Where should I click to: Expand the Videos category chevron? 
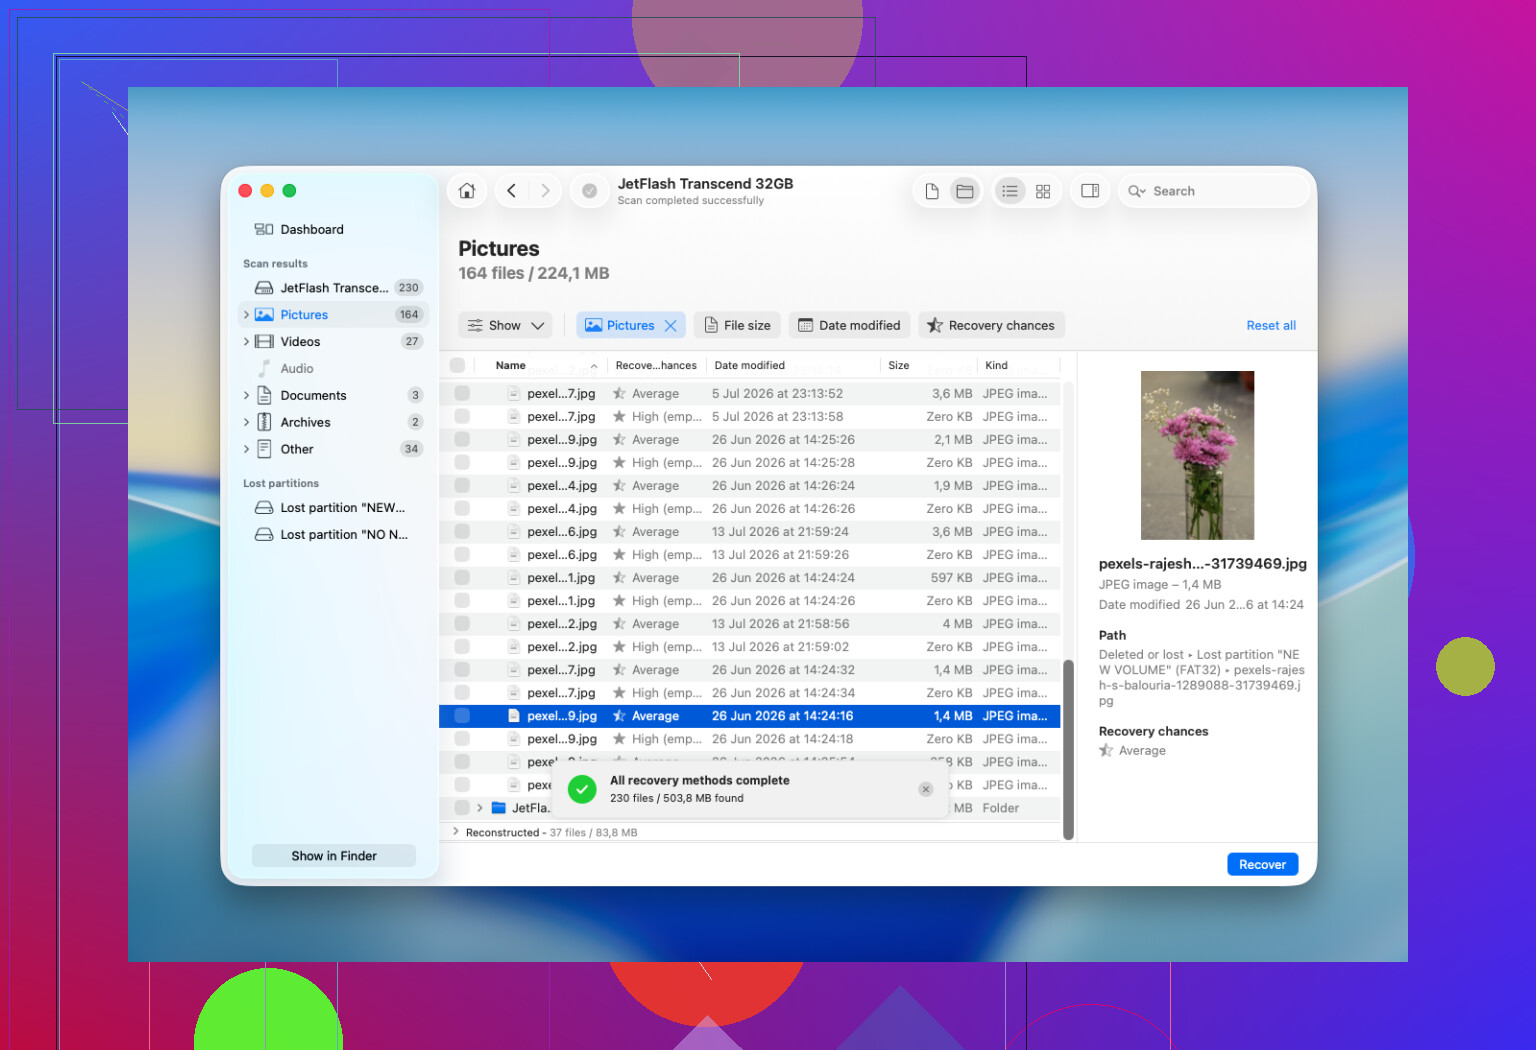(246, 342)
